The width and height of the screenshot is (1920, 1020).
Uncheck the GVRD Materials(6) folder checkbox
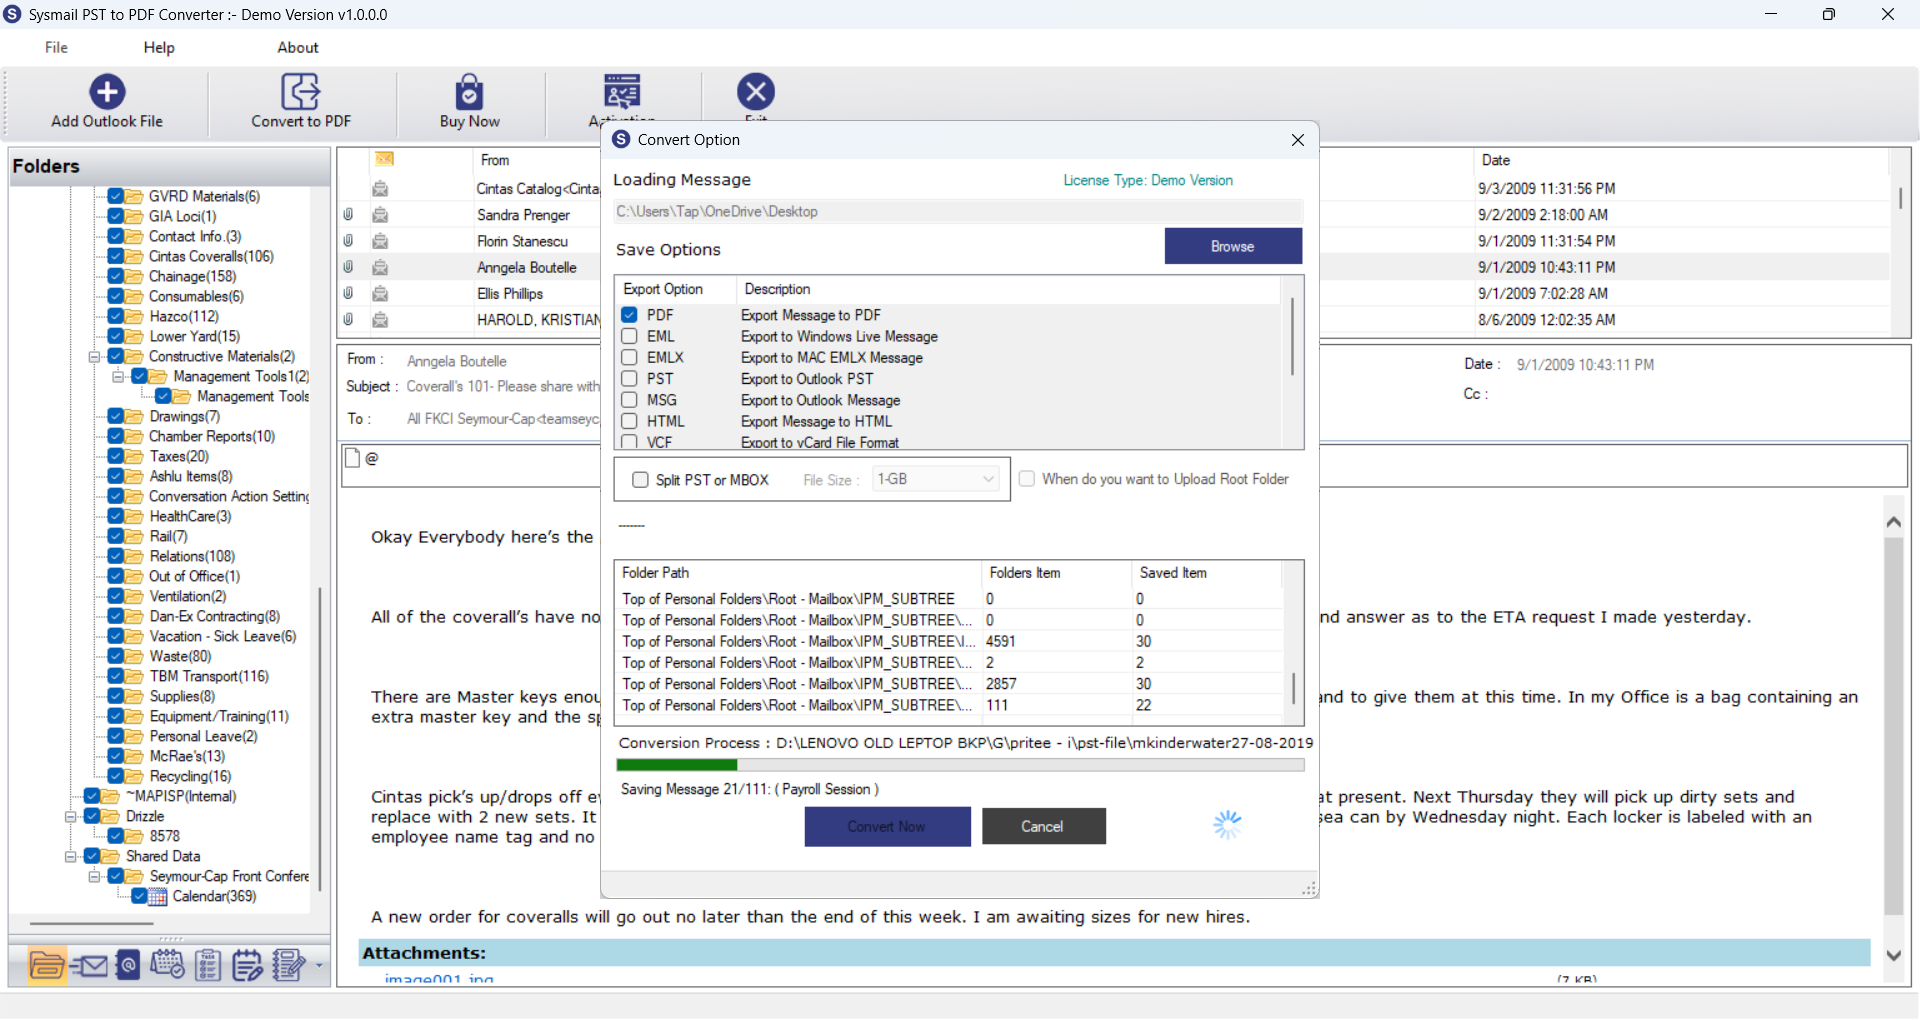(x=116, y=197)
